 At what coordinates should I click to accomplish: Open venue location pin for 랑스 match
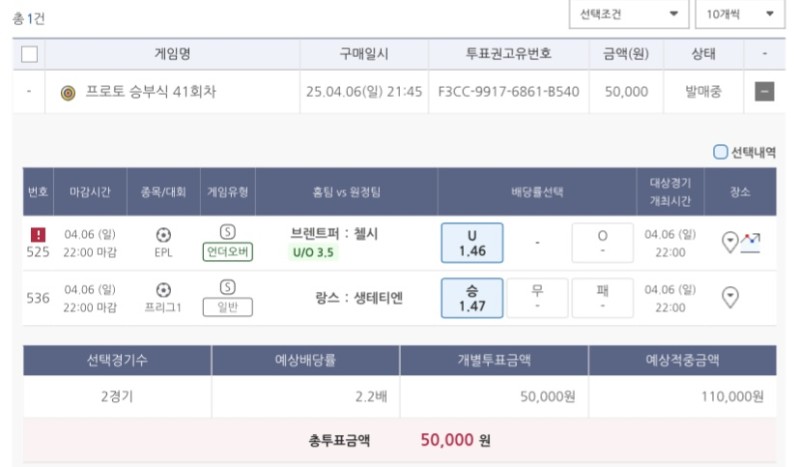pyautogui.click(x=730, y=296)
